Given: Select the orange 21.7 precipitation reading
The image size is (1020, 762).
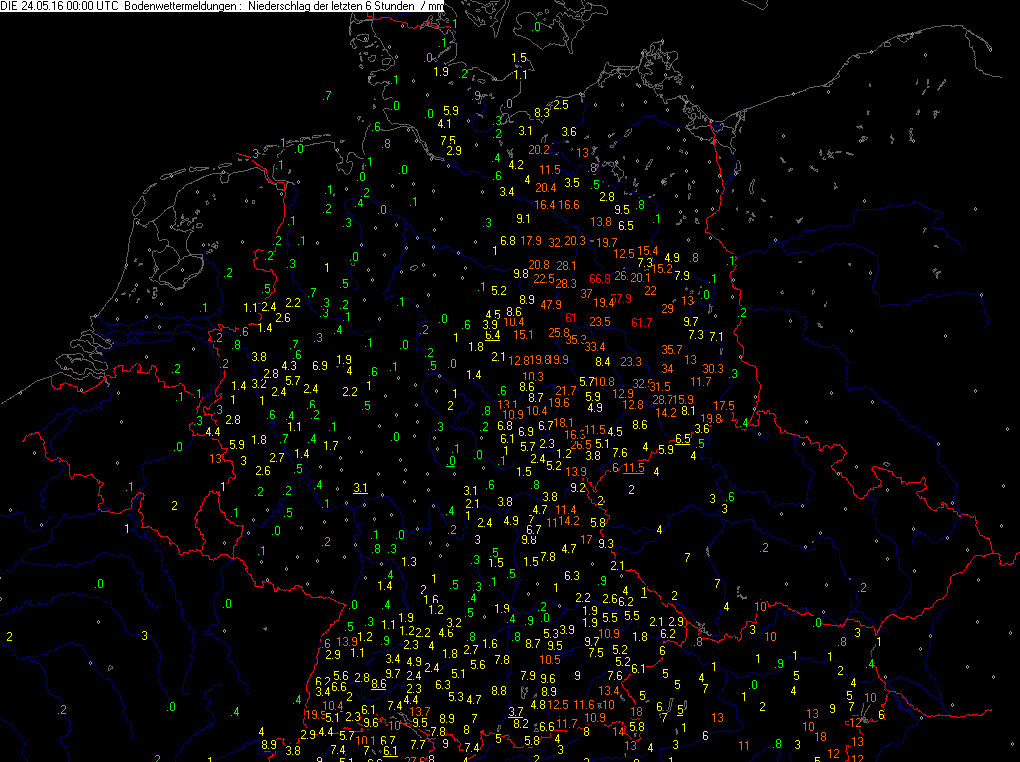Looking at the screenshot, I should point(566,391).
